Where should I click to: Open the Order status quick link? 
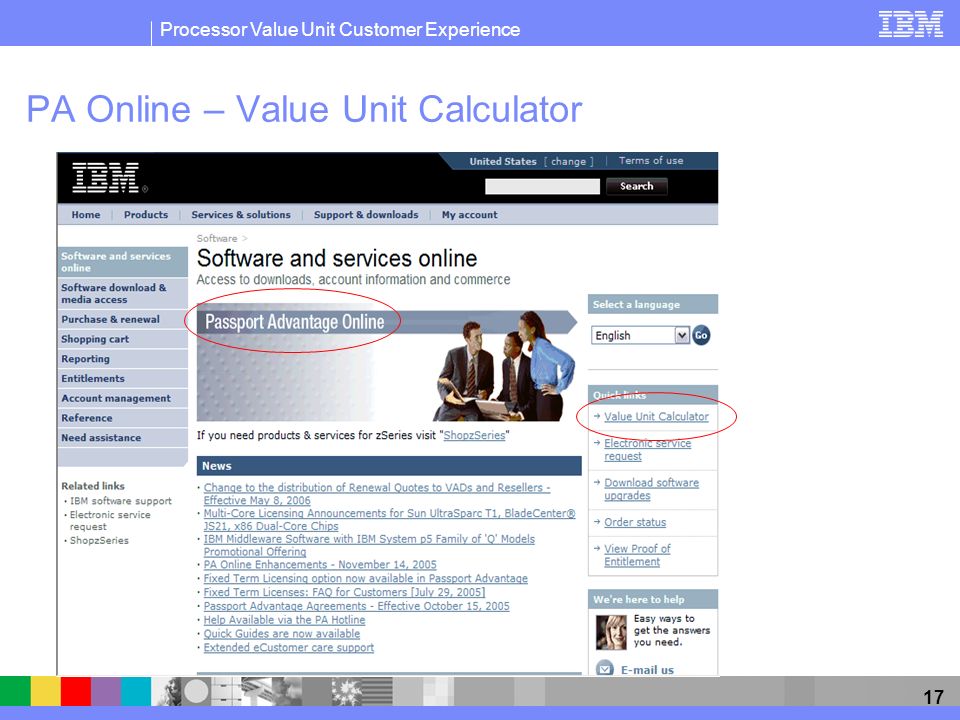(x=635, y=522)
